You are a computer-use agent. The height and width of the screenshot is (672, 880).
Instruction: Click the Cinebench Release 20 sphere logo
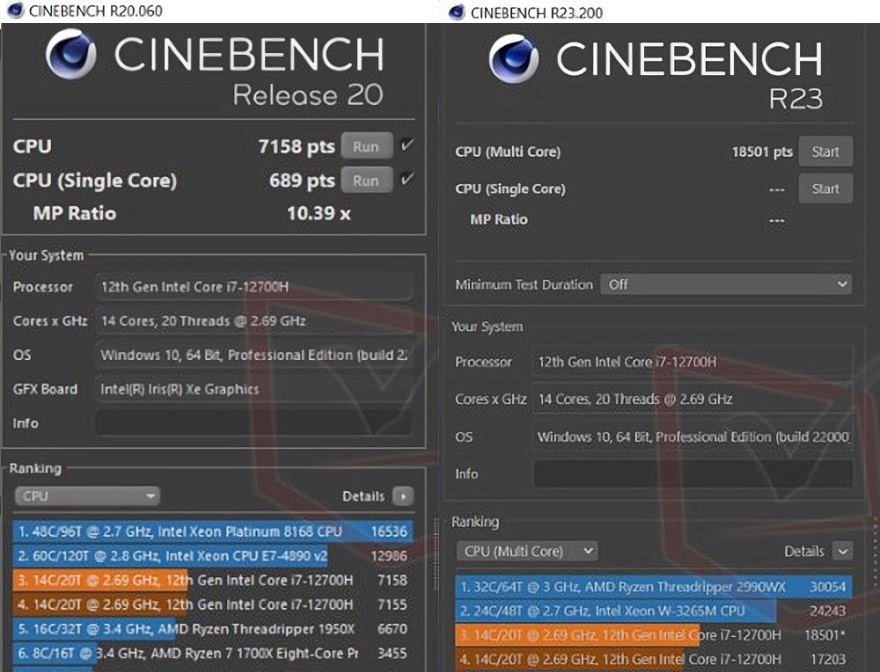pos(71,54)
